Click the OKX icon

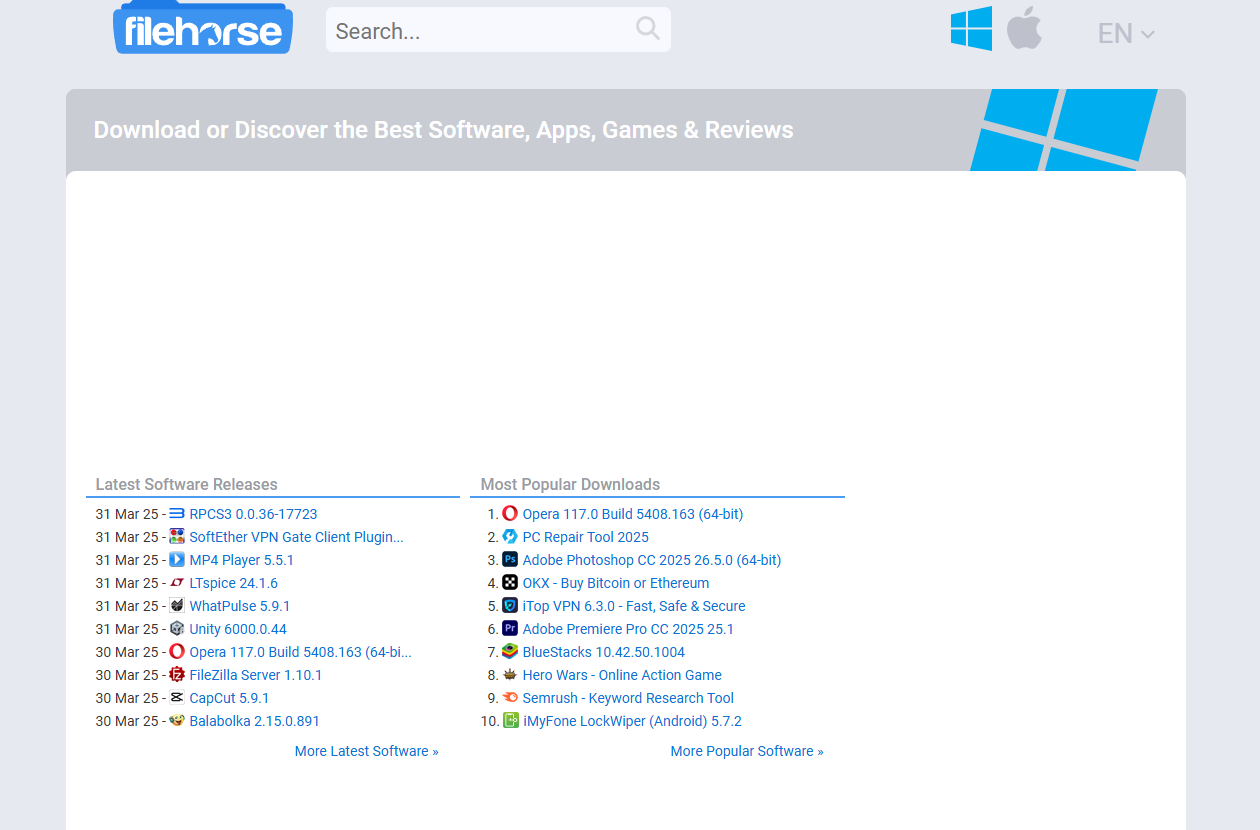coord(510,583)
